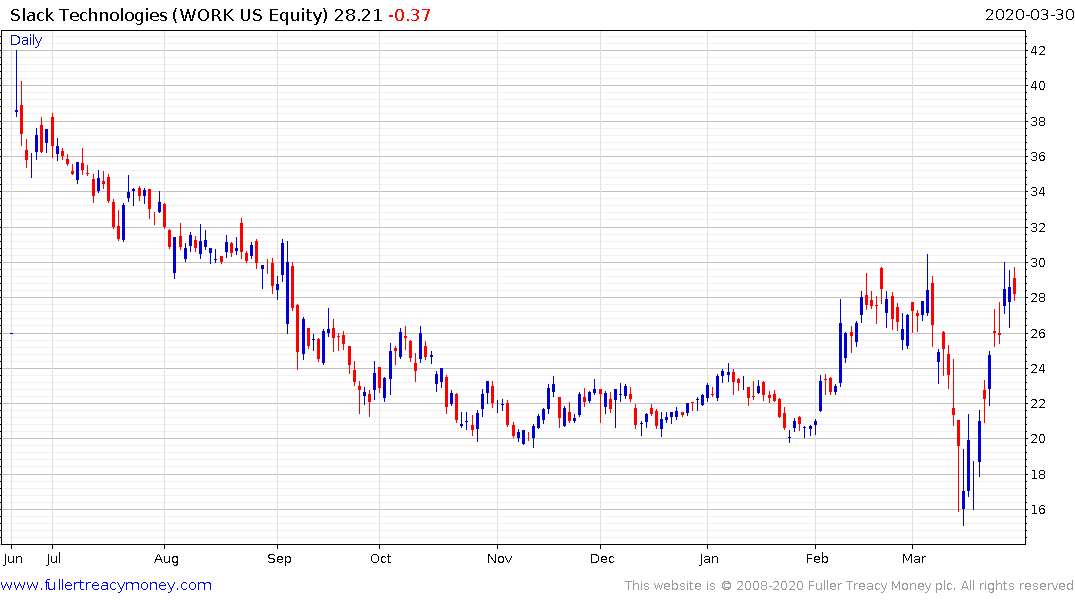Click the red price change -0.37
The width and height of the screenshot is (1075, 600).
[x=409, y=15]
